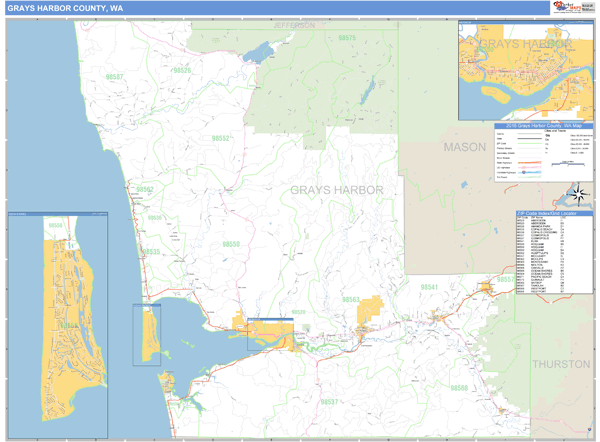Click the JEFFERSON county label
The image size is (600, 442).
[x=294, y=26]
